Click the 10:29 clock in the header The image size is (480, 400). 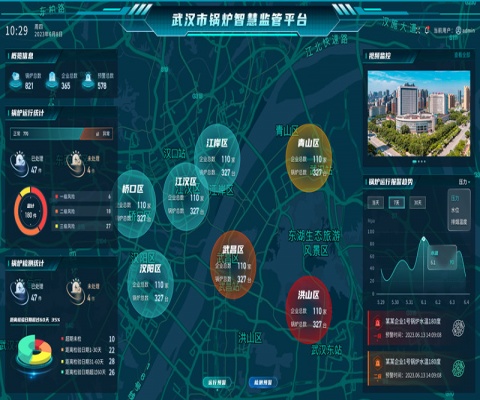16,31
